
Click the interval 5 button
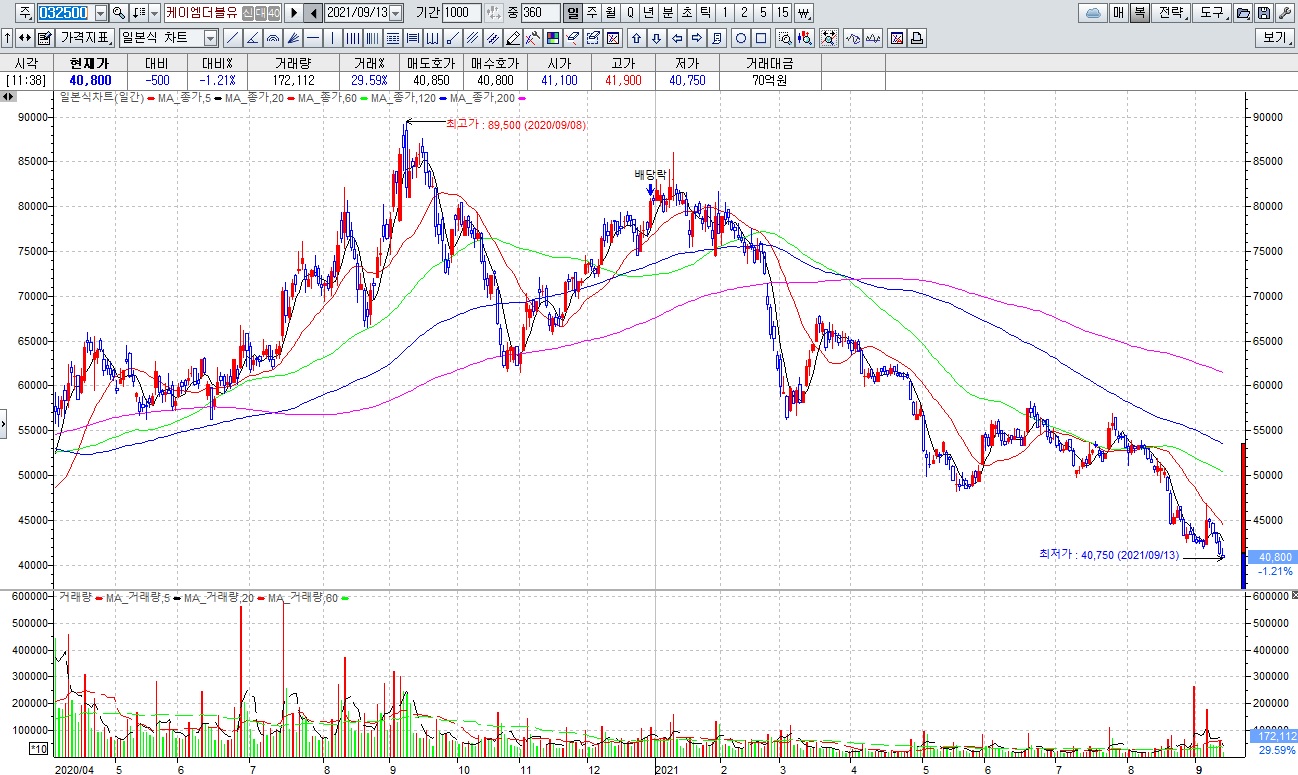coord(763,13)
